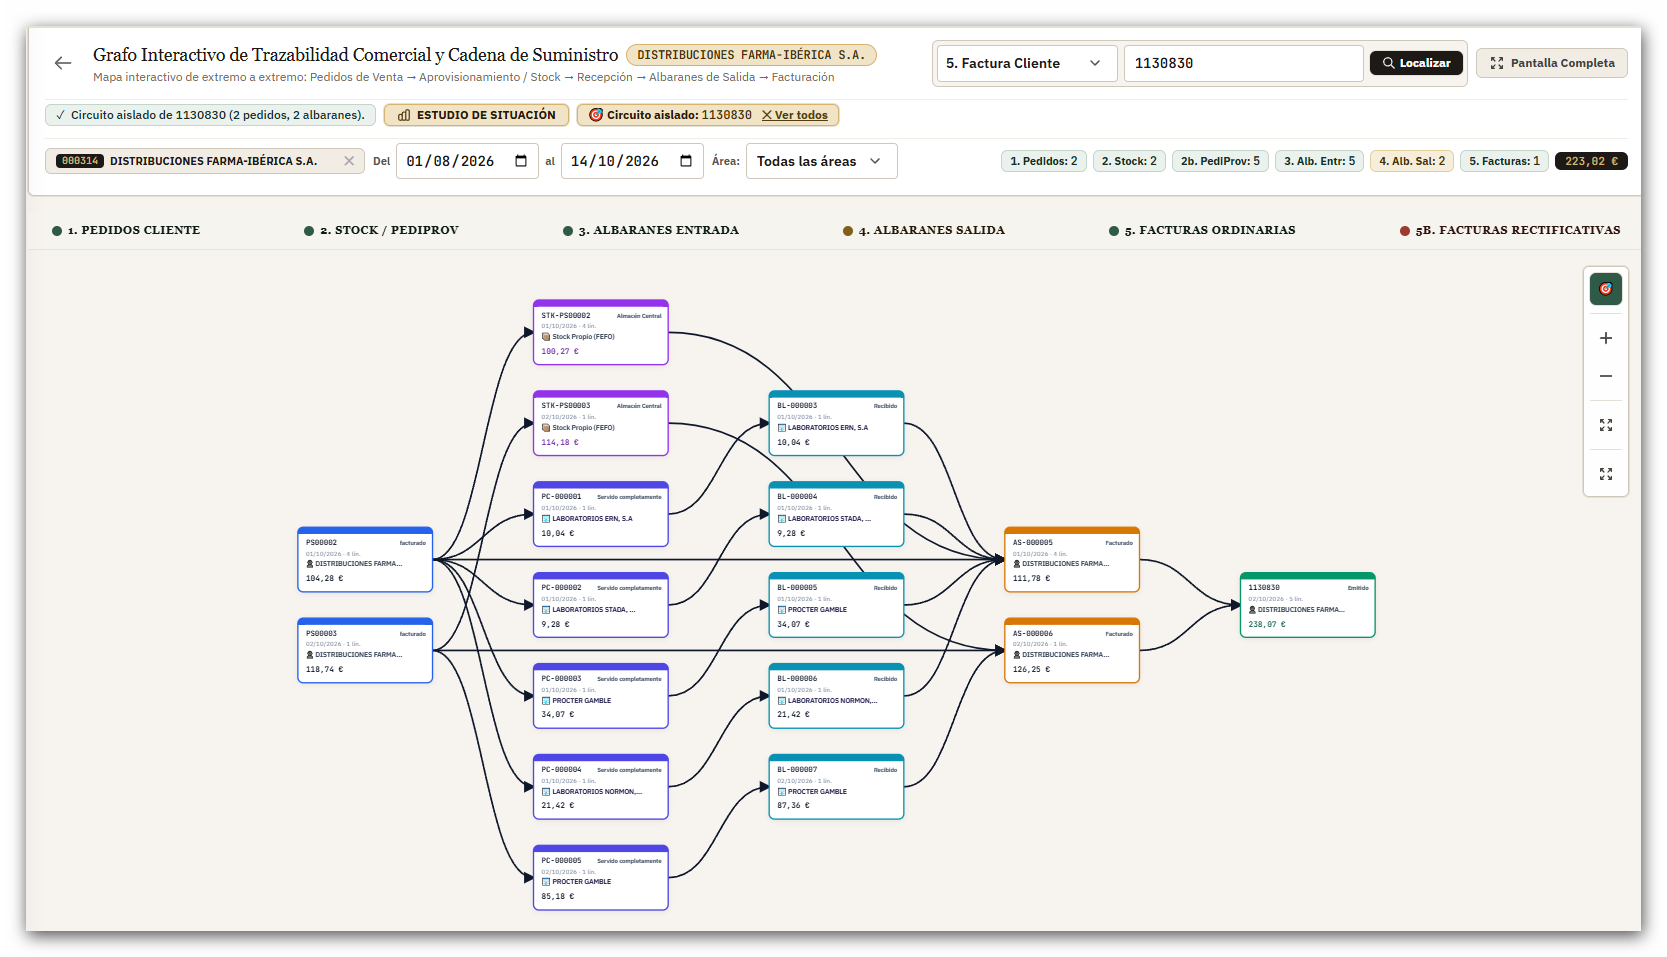Click the 4. ALBARANES SALIDA column header

[x=924, y=230]
